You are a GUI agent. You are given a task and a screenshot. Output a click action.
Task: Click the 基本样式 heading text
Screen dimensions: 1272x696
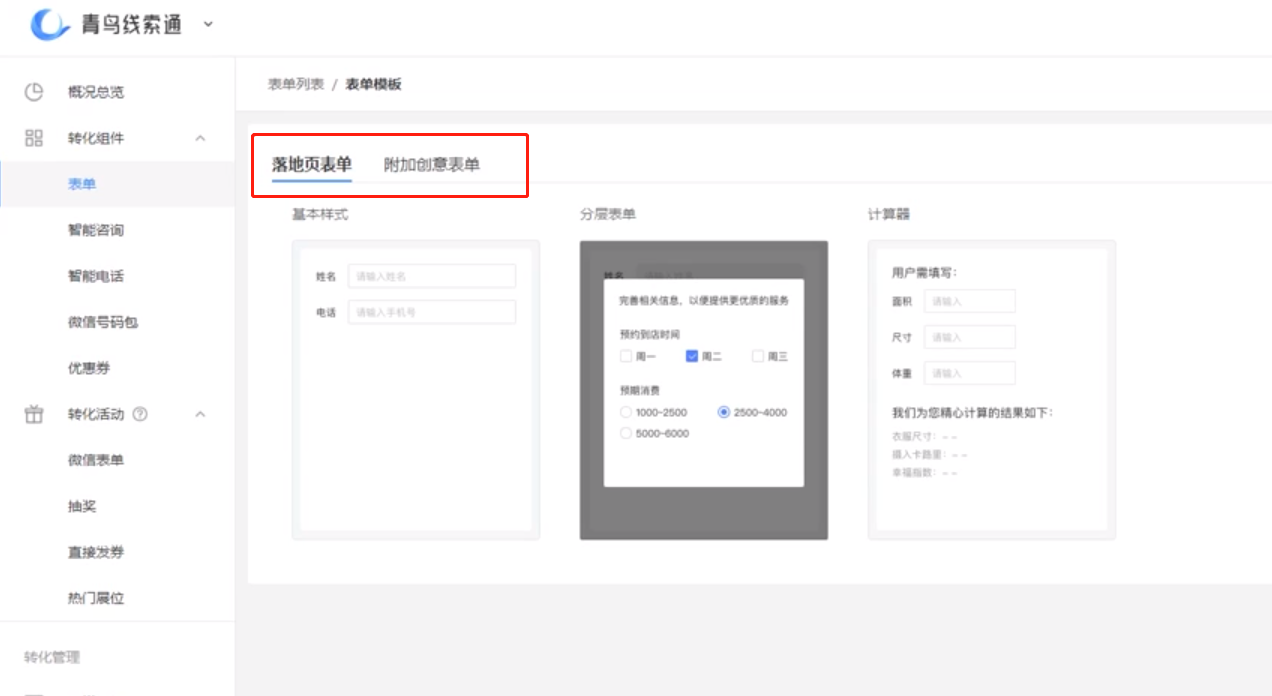tap(320, 214)
